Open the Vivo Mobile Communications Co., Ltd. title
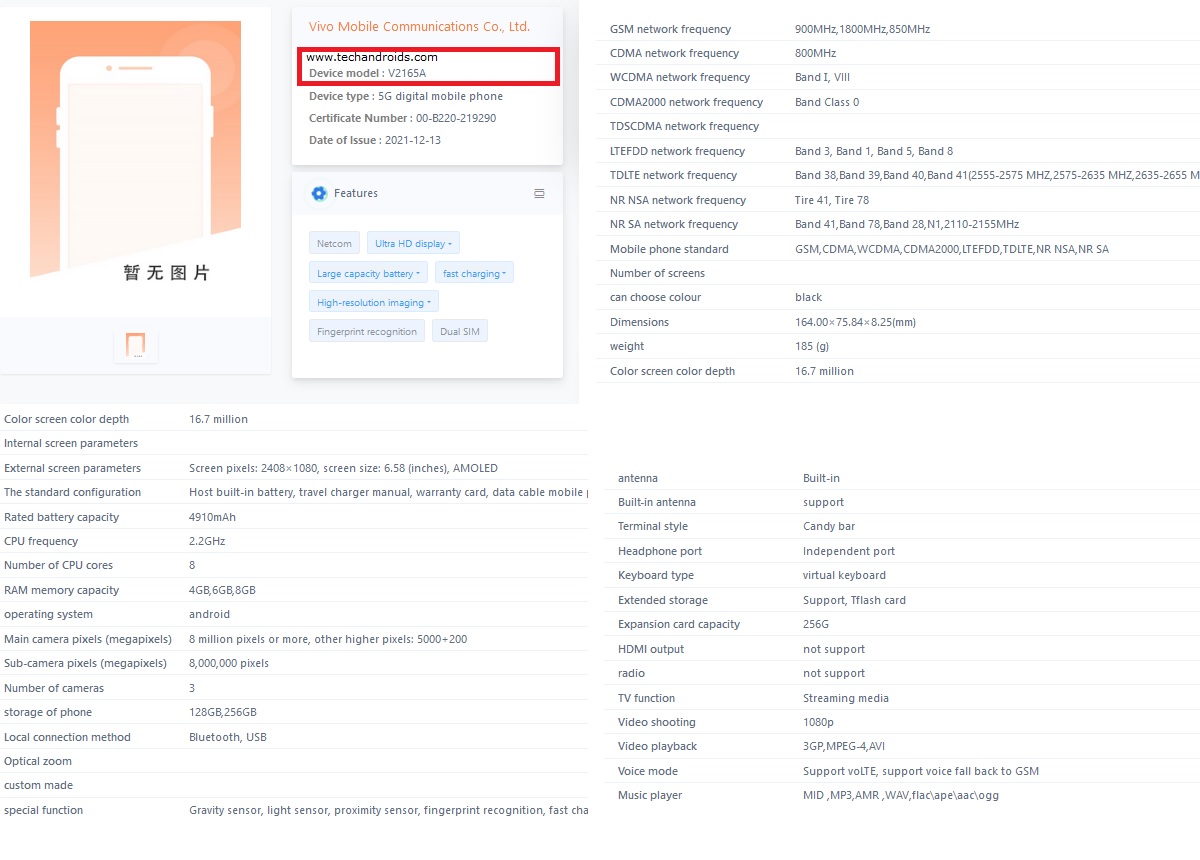The image size is (1200, 860). click(x=419, y=27)
